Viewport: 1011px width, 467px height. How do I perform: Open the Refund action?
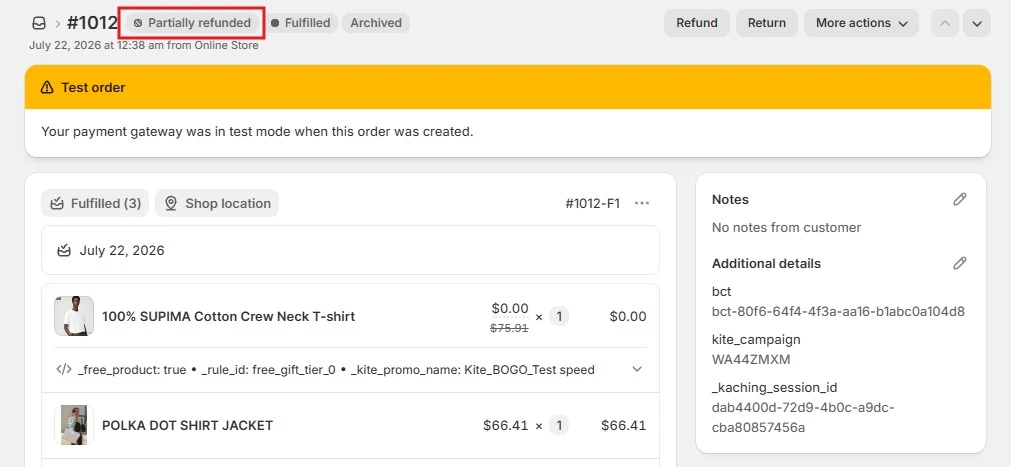pyautogui.click(x=697, y=23)
